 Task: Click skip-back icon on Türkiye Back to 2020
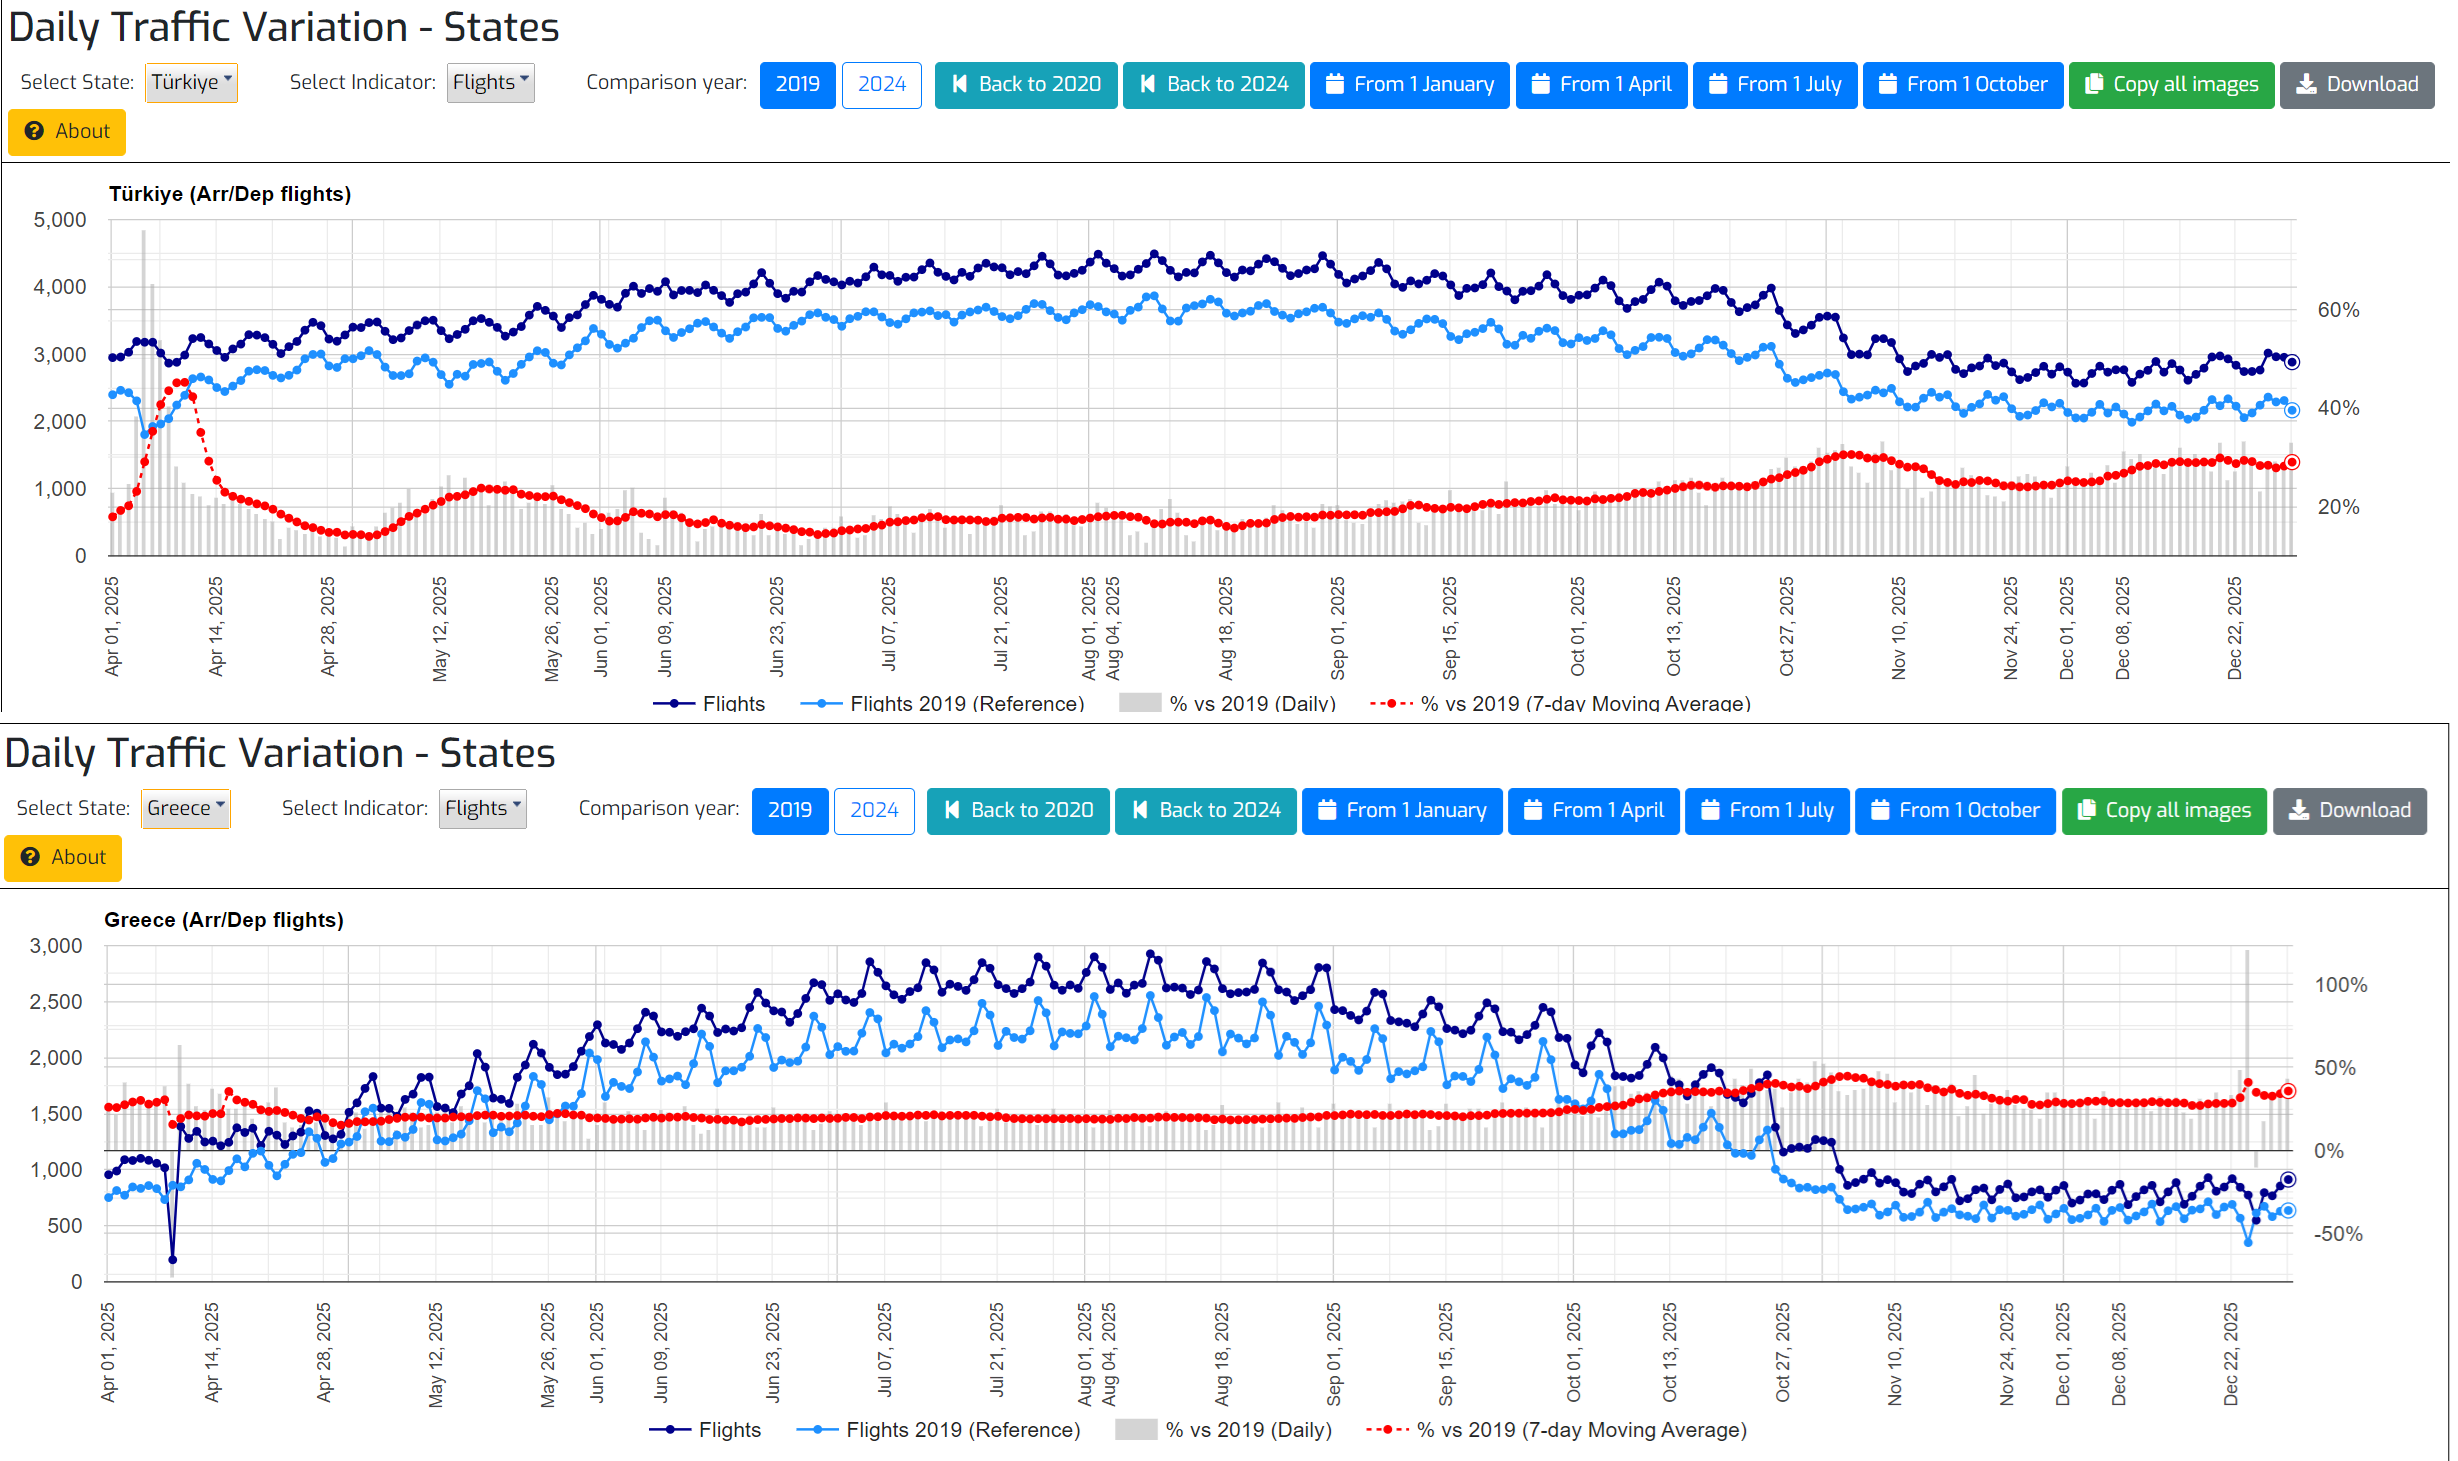[959, 84]
